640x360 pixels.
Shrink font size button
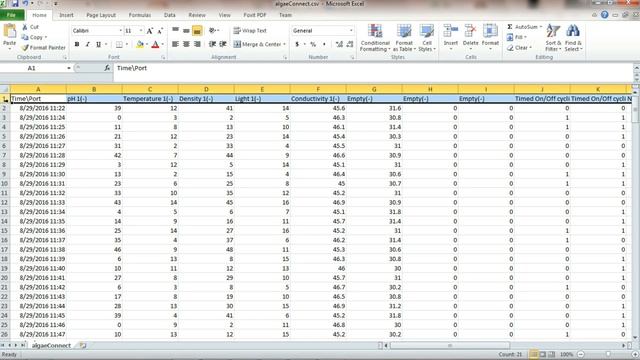click(160, 31)
